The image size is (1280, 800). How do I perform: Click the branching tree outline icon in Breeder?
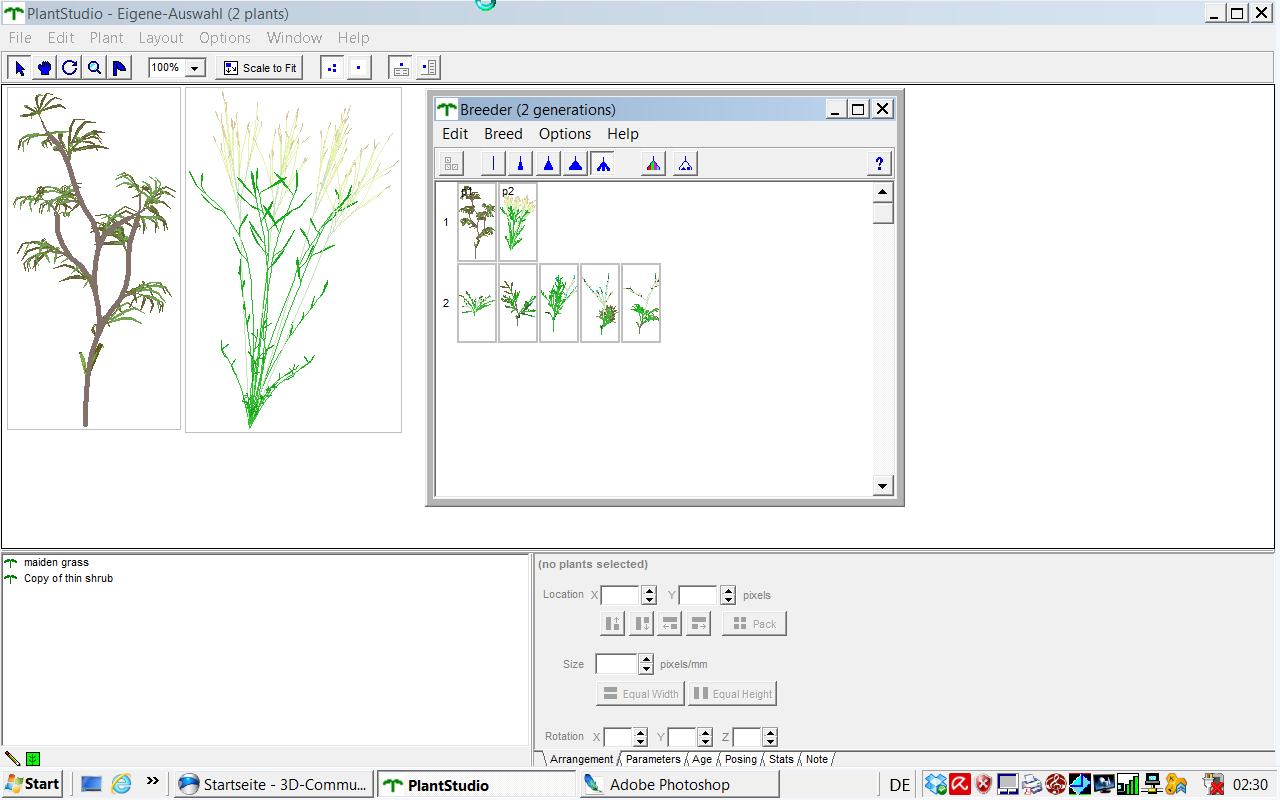(x=685, y=164)
